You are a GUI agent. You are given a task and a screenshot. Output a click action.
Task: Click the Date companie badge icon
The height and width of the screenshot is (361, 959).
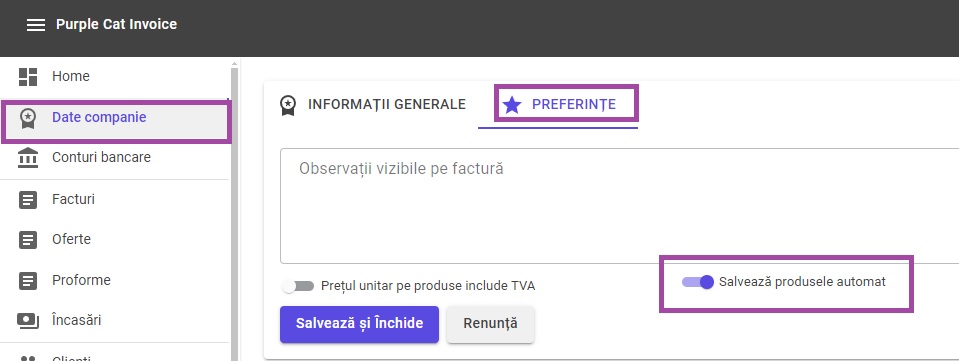28,117
